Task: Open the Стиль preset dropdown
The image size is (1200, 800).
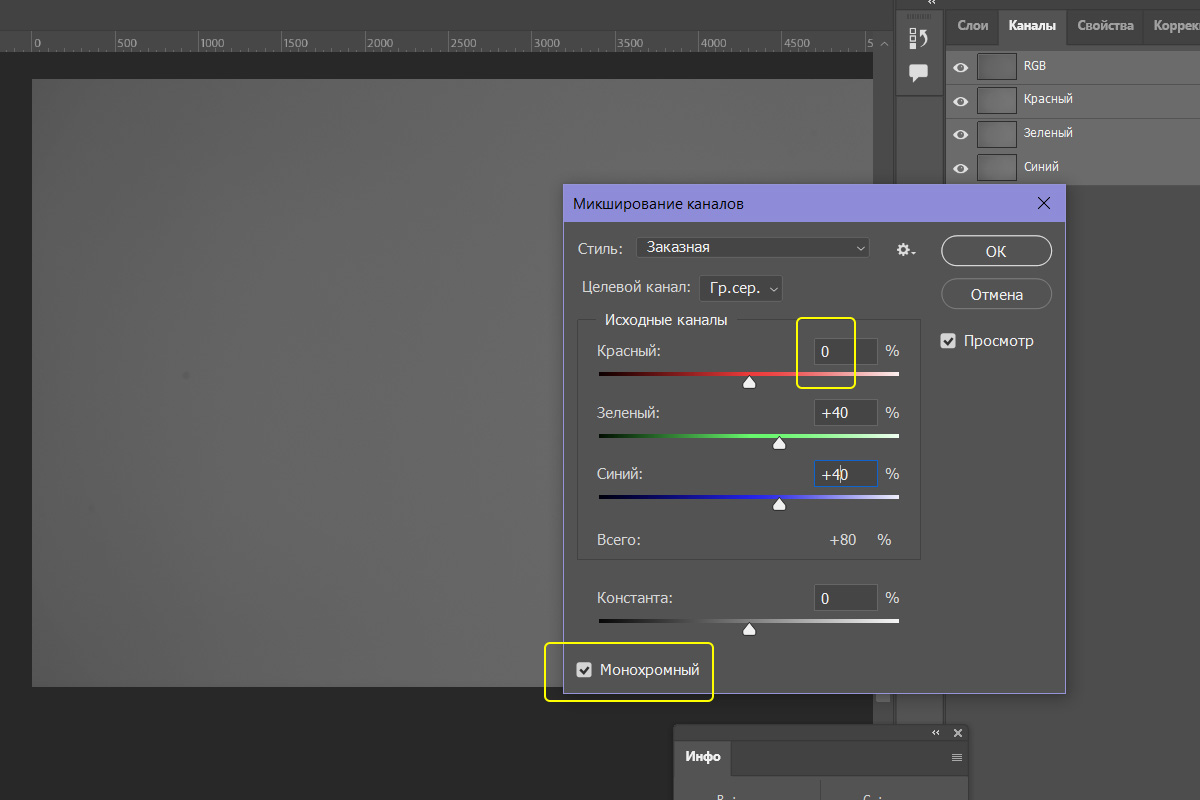Action: pyautogui.click(x=753, y=247)
